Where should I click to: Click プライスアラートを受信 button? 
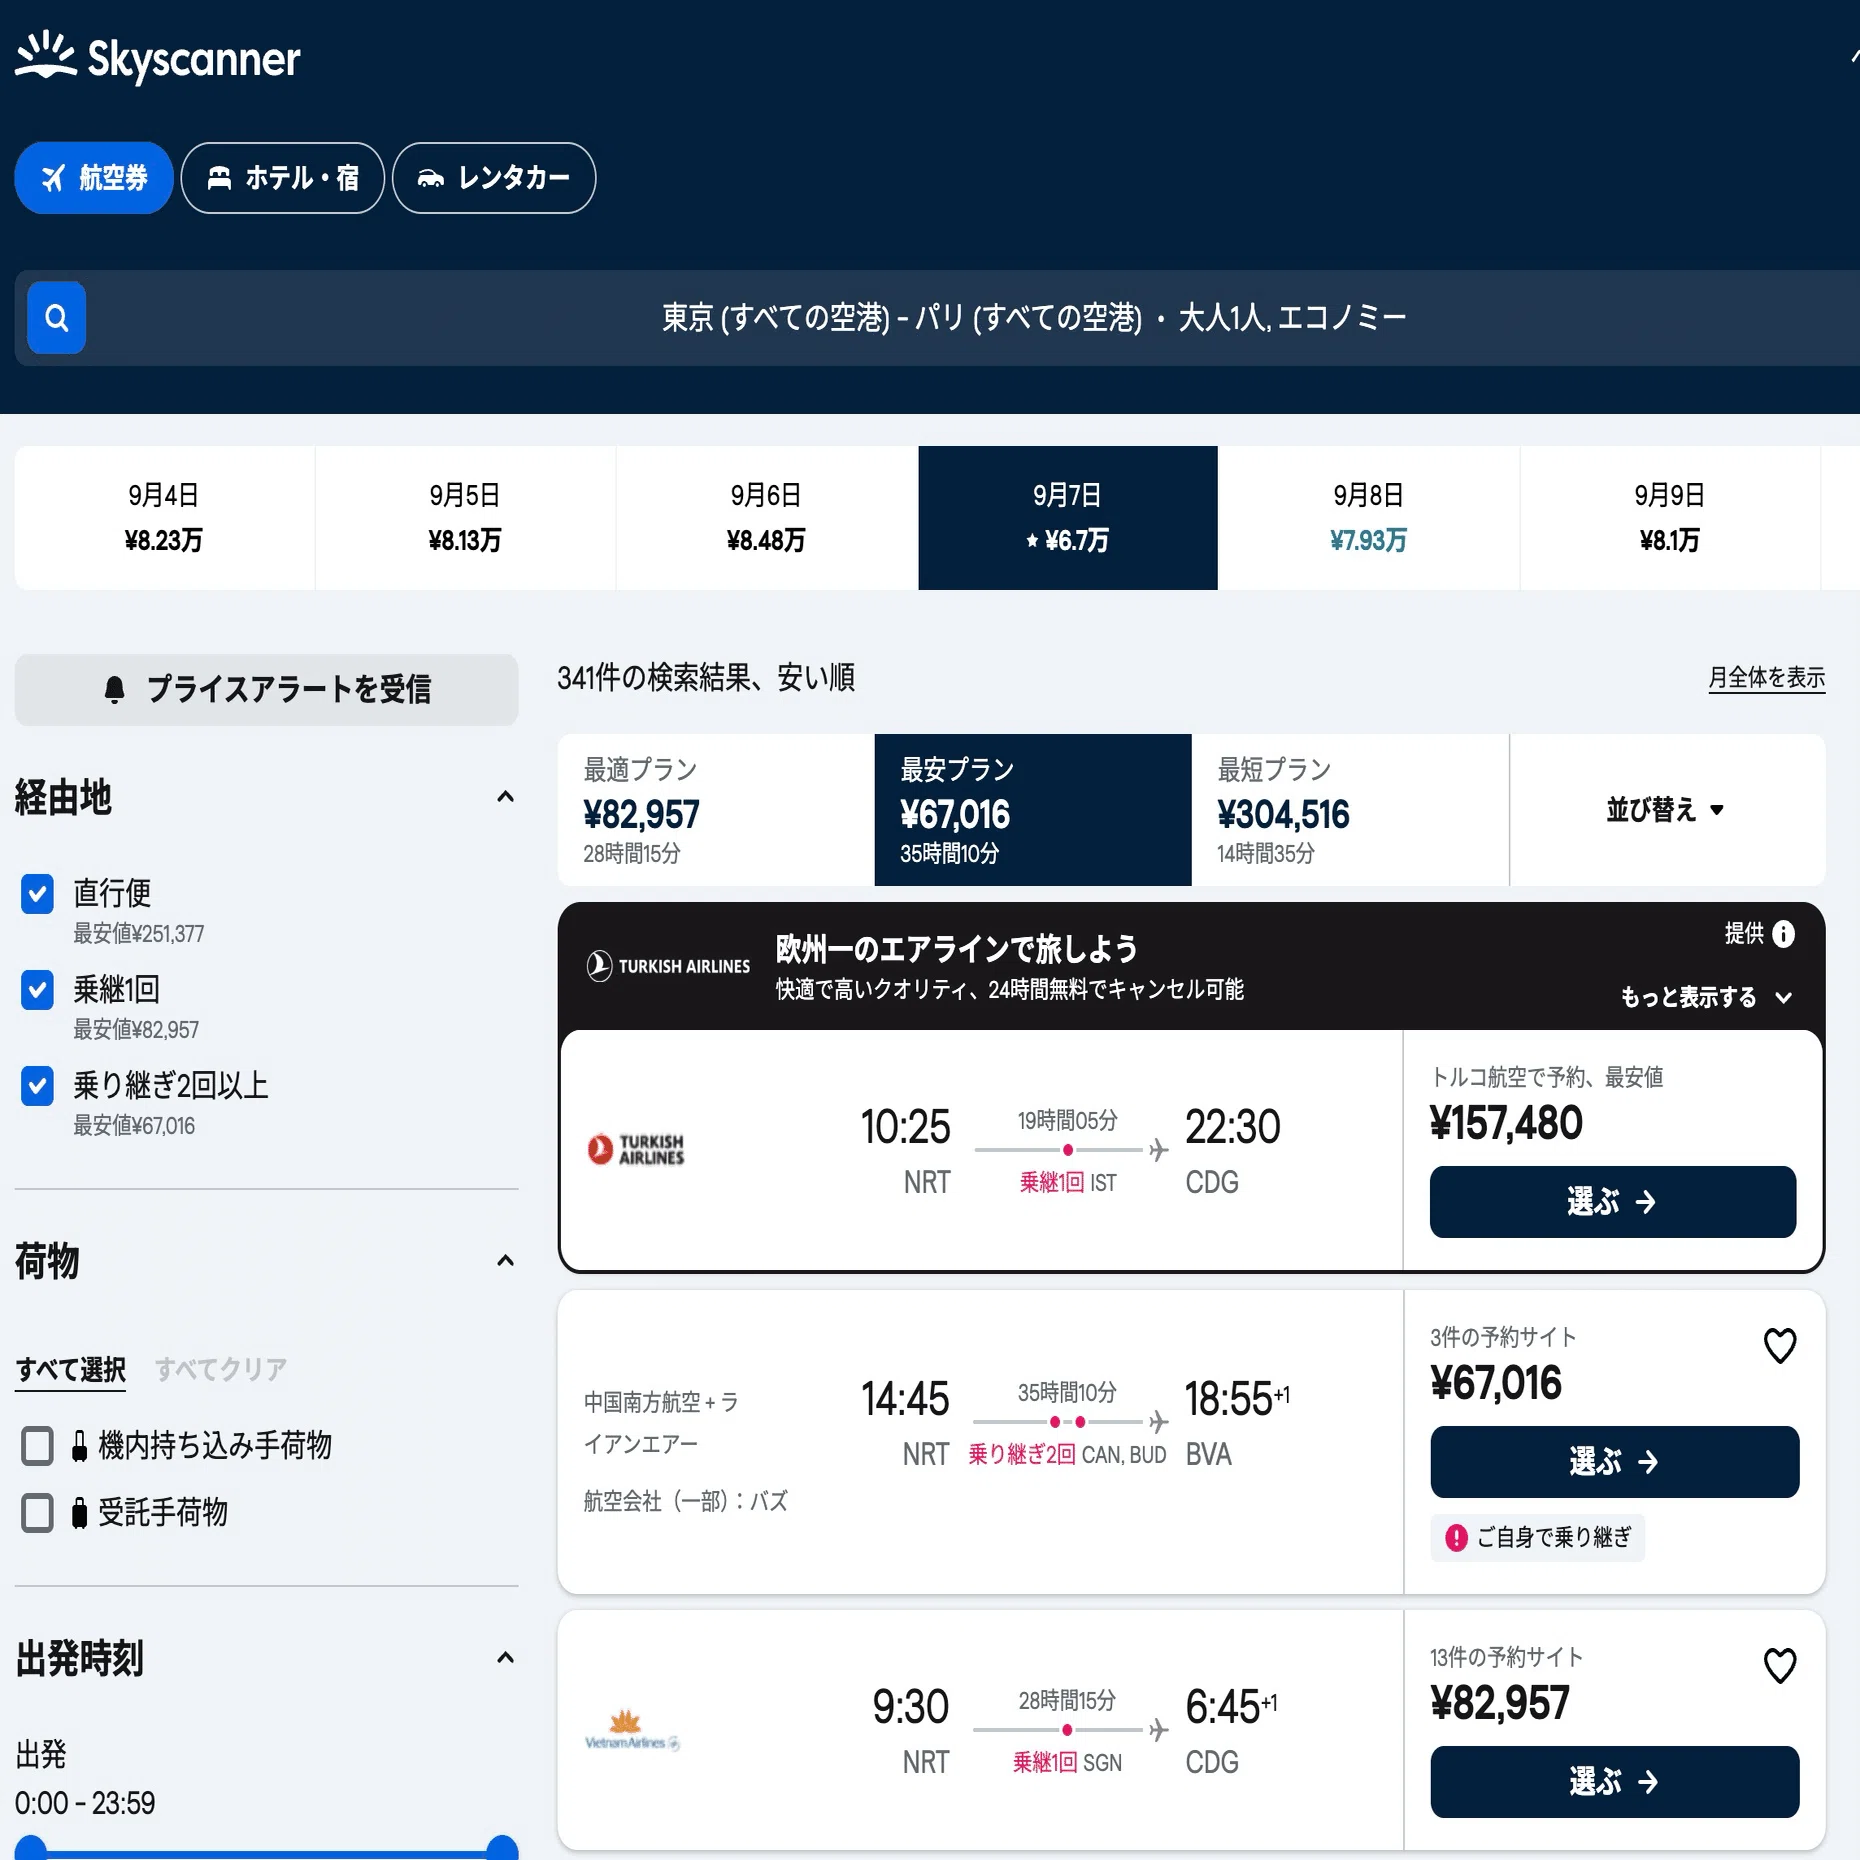click(x=267, y=690)
